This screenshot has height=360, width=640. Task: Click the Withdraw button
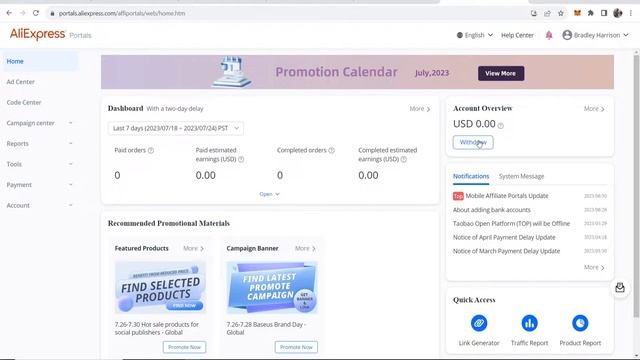pos(473,142)
